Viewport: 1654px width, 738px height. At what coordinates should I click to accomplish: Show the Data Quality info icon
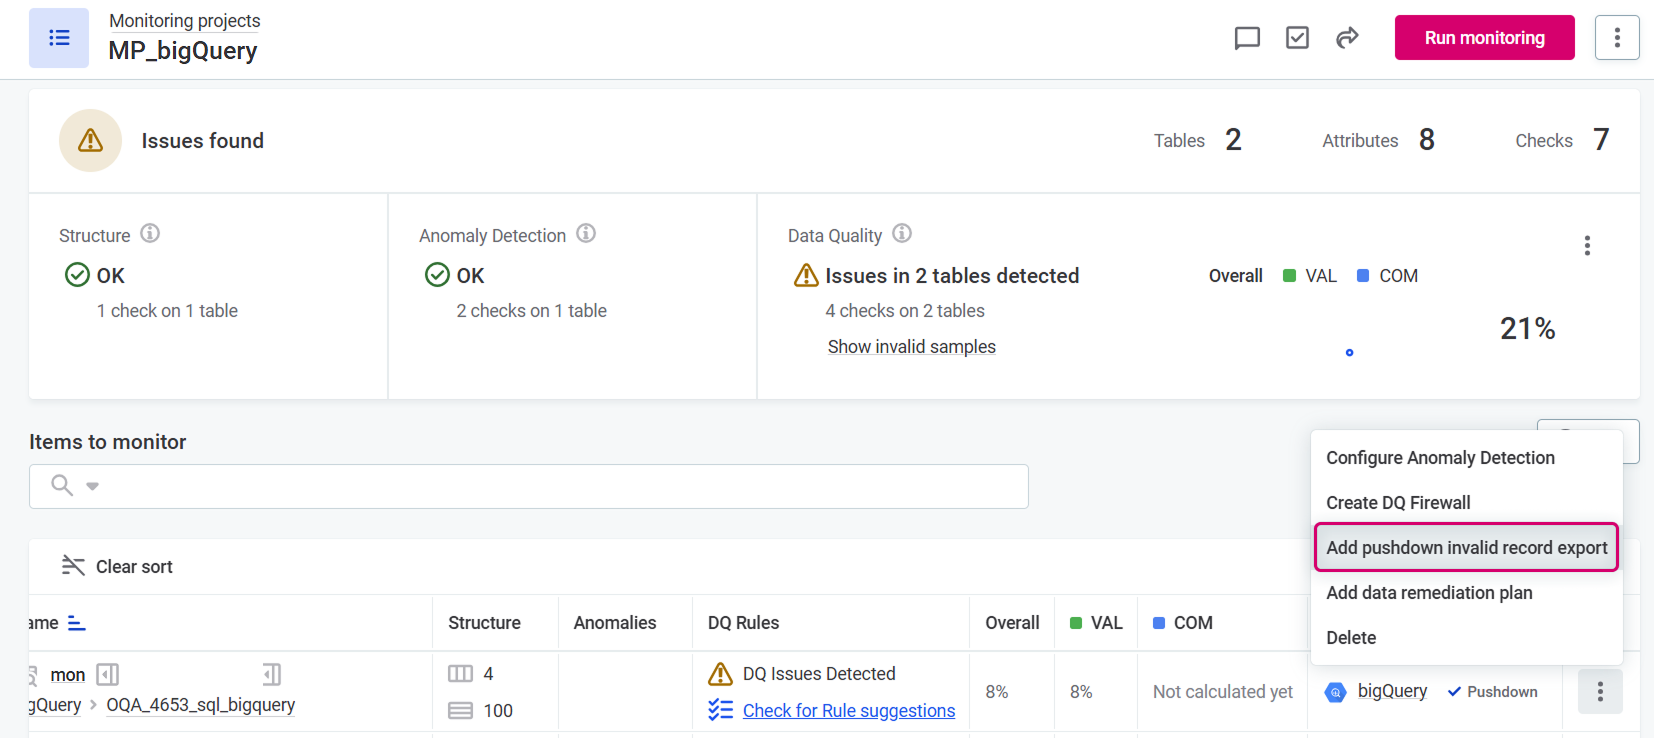coord(902,233)
